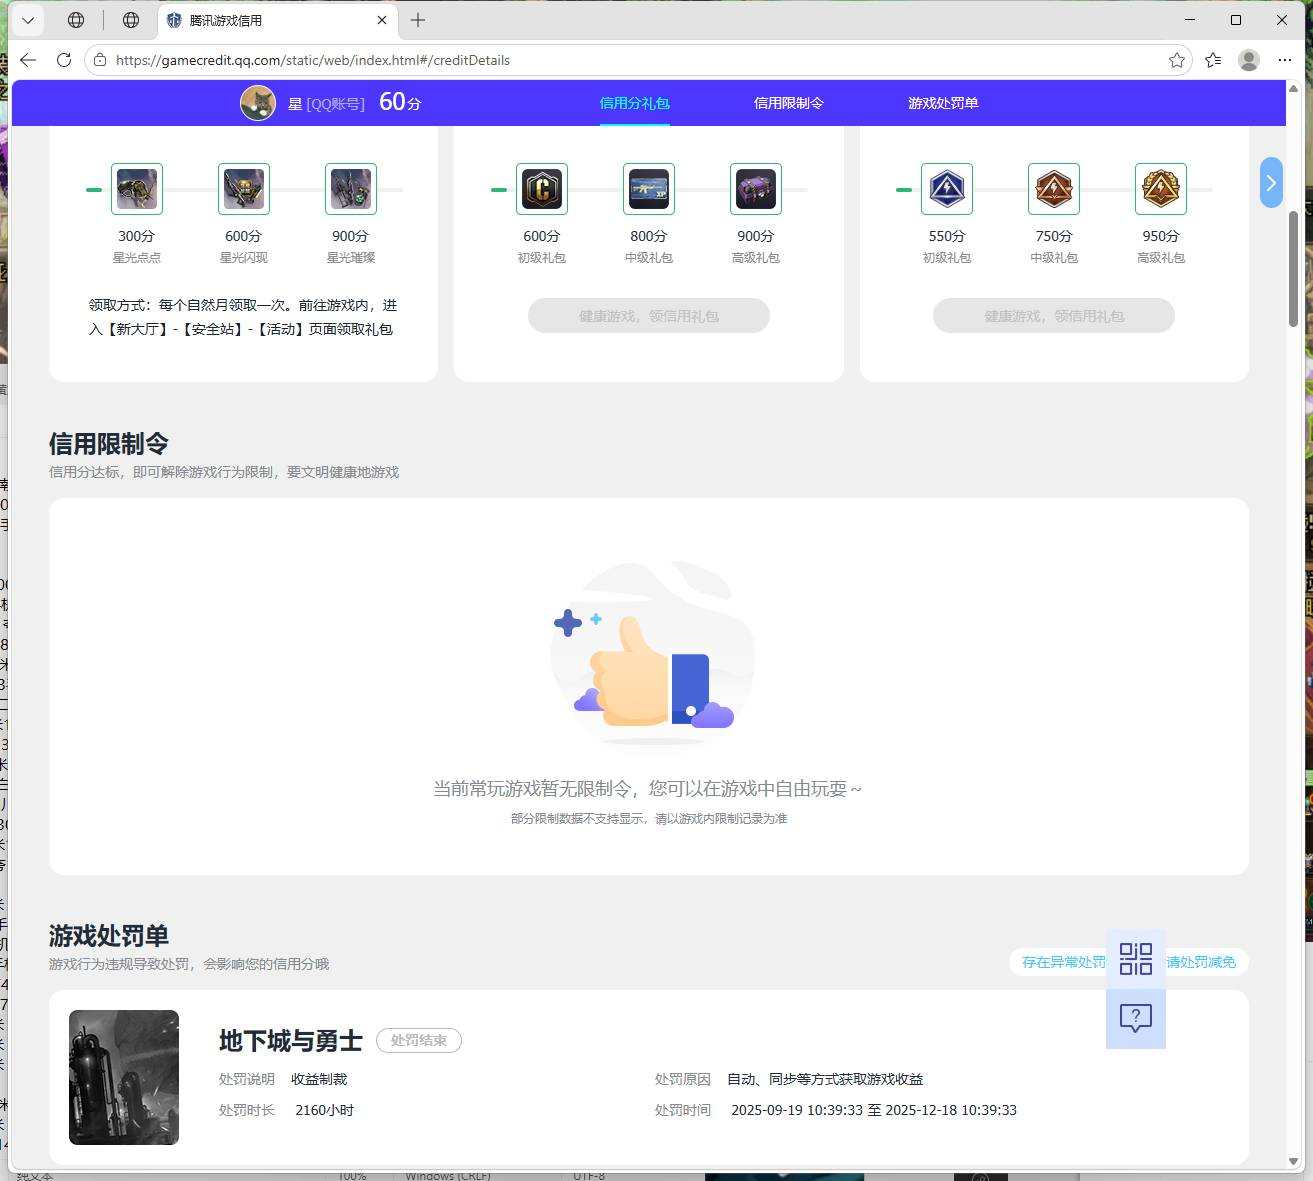Open the 750分 中级礼包 badge icon
The width and height of the screenshot is (1313, 1181).
tap(1054, 189)
